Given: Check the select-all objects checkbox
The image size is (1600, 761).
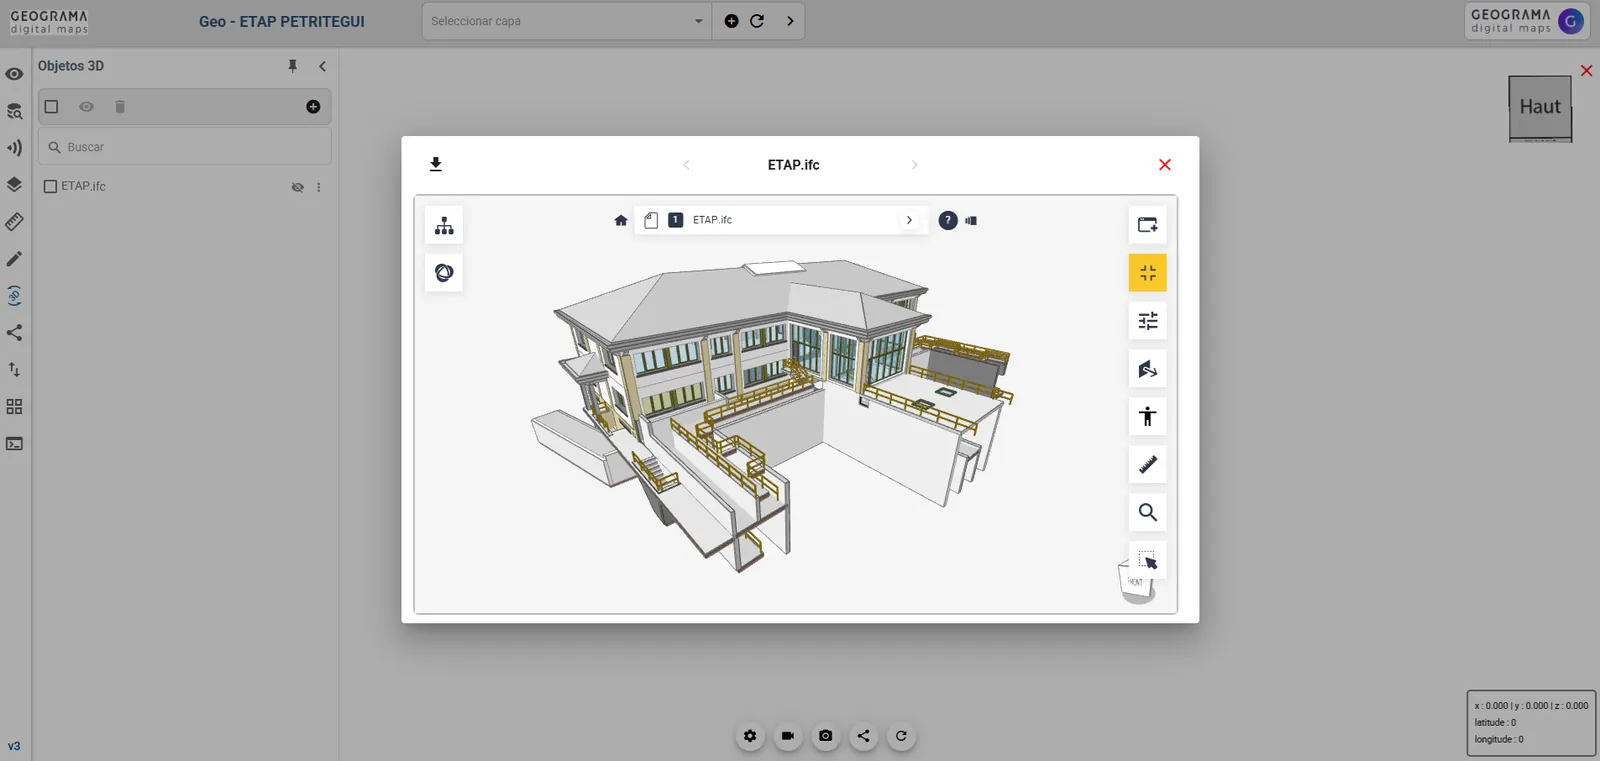Looking at the screenshot, I should click(x=52, y=107).
